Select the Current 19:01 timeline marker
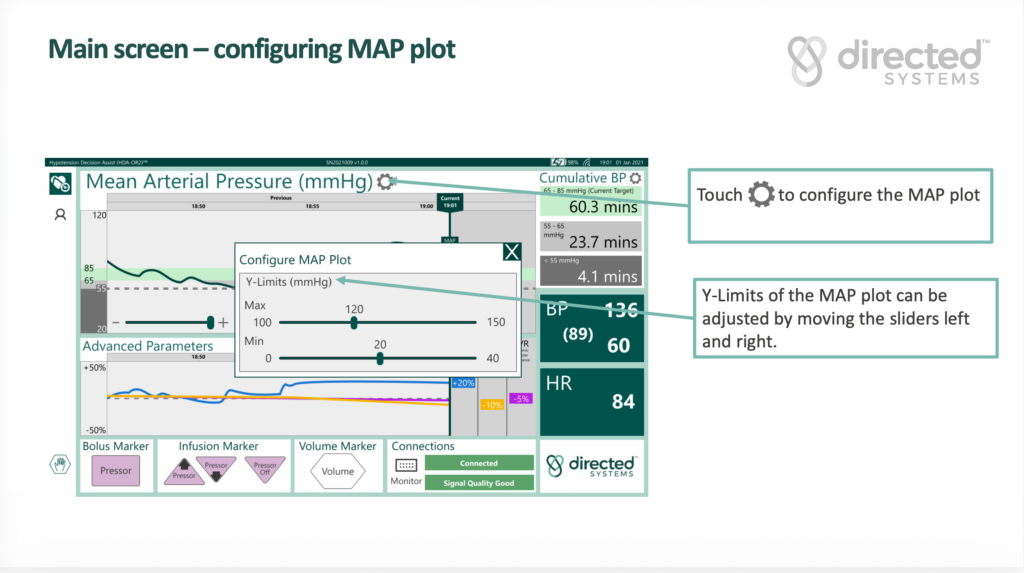 click(450, 202)
